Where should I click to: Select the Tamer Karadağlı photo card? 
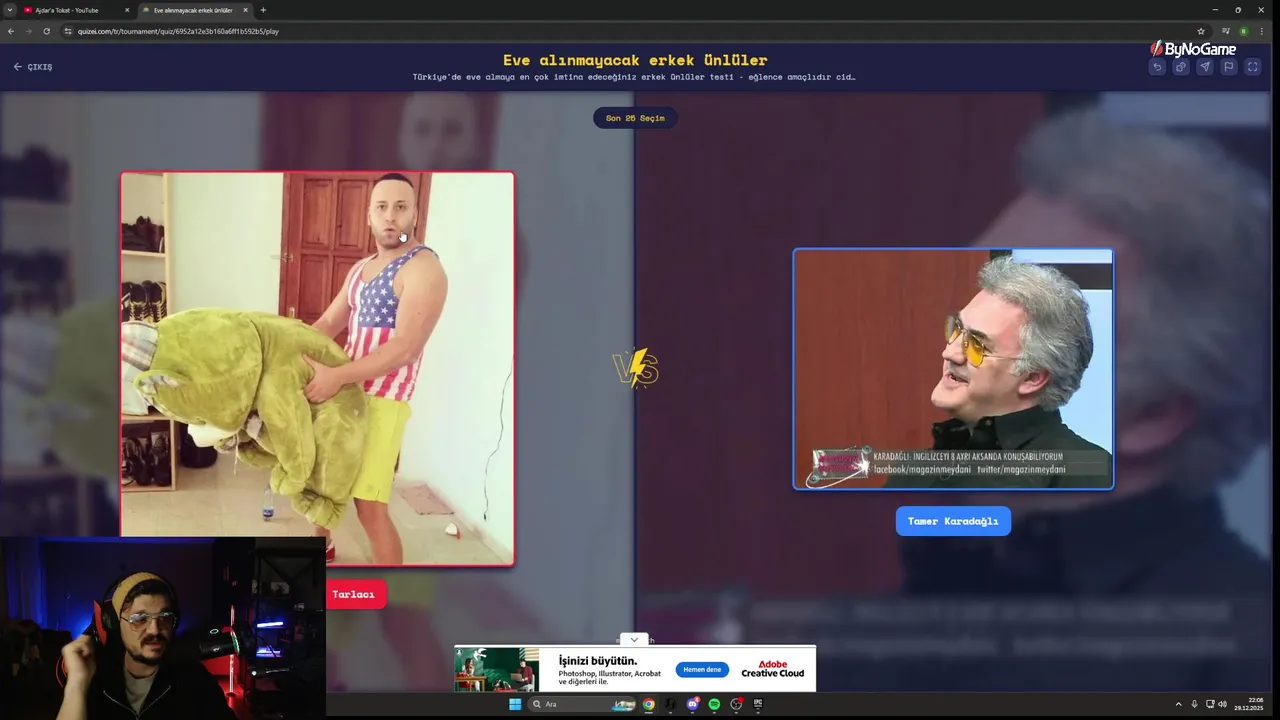tap(953, 369)
